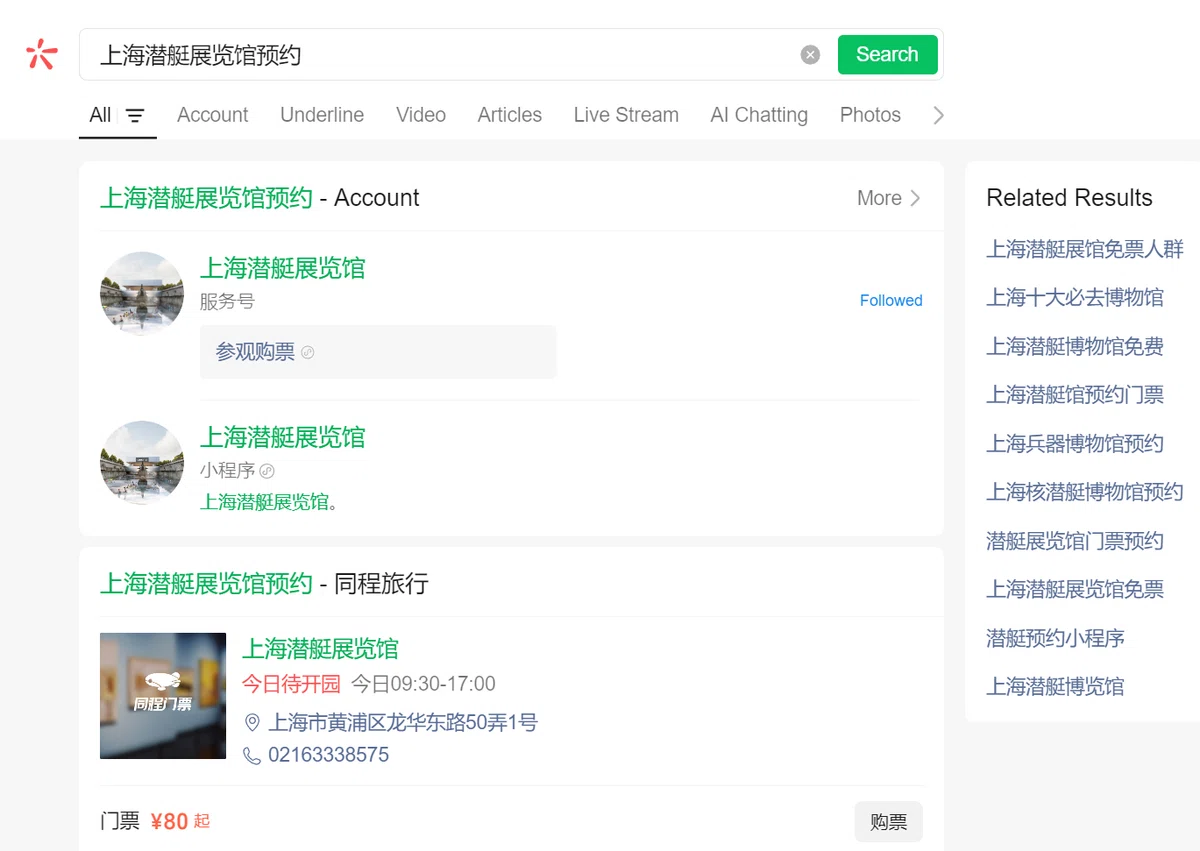Open 上海潜艇展览馆 service account title

(x=283, y=268)
